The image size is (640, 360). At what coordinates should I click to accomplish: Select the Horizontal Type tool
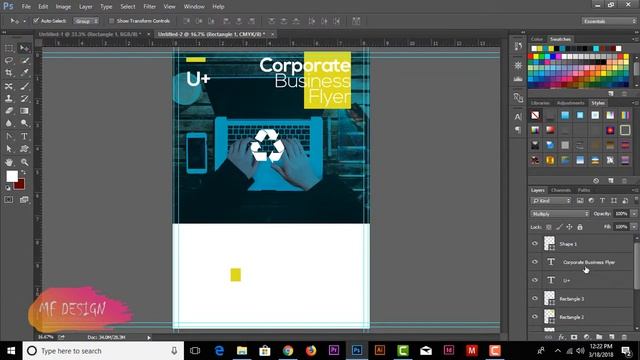[24, 136]
